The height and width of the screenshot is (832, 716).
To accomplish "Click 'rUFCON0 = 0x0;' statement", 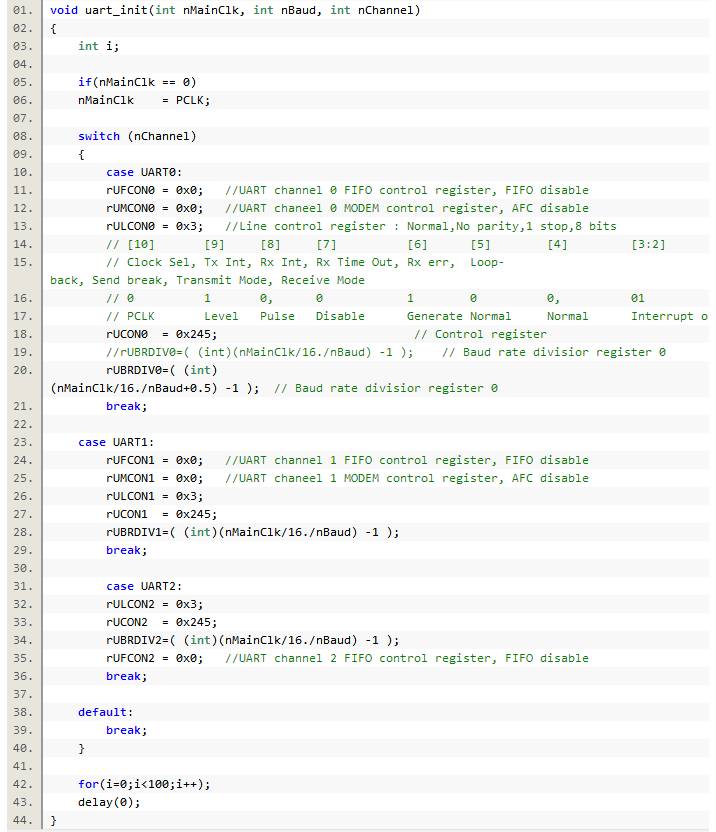I will click(154, 190).
